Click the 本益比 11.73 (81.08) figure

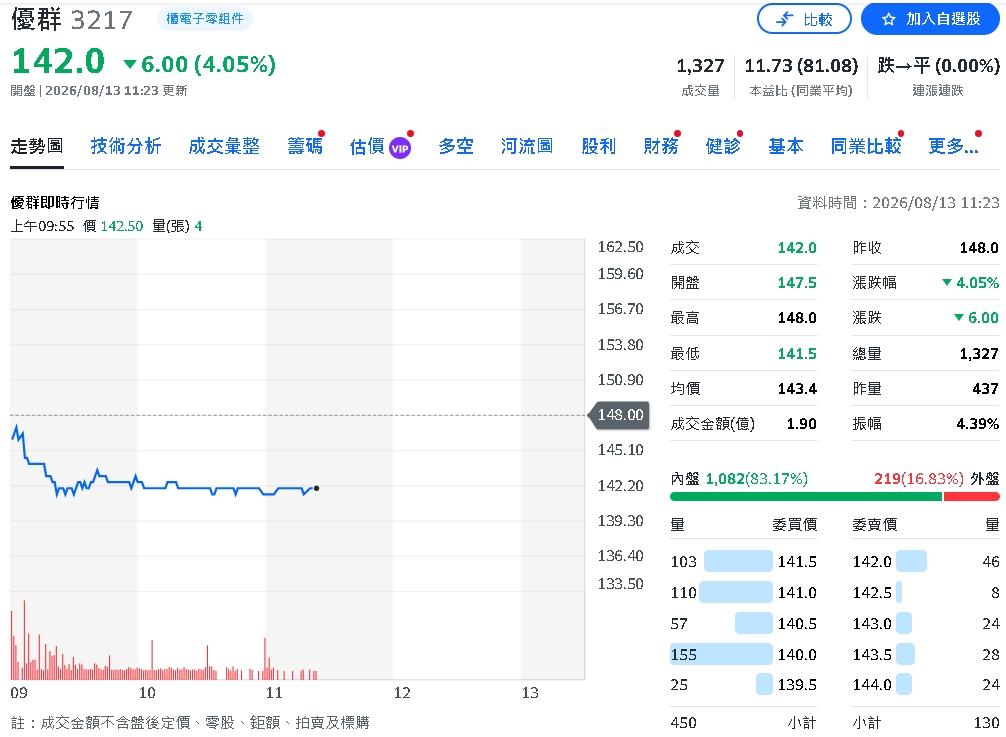click(x=801, y=65)
